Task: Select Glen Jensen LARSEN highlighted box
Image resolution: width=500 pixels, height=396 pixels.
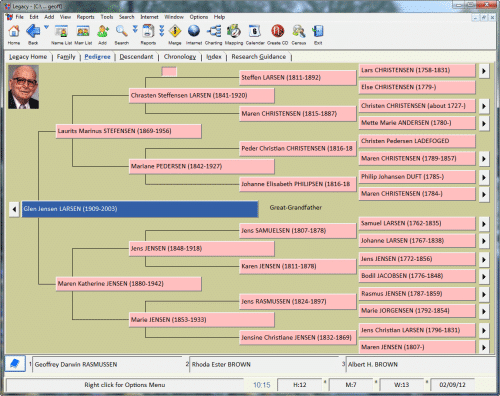Action: pos(140,209)
